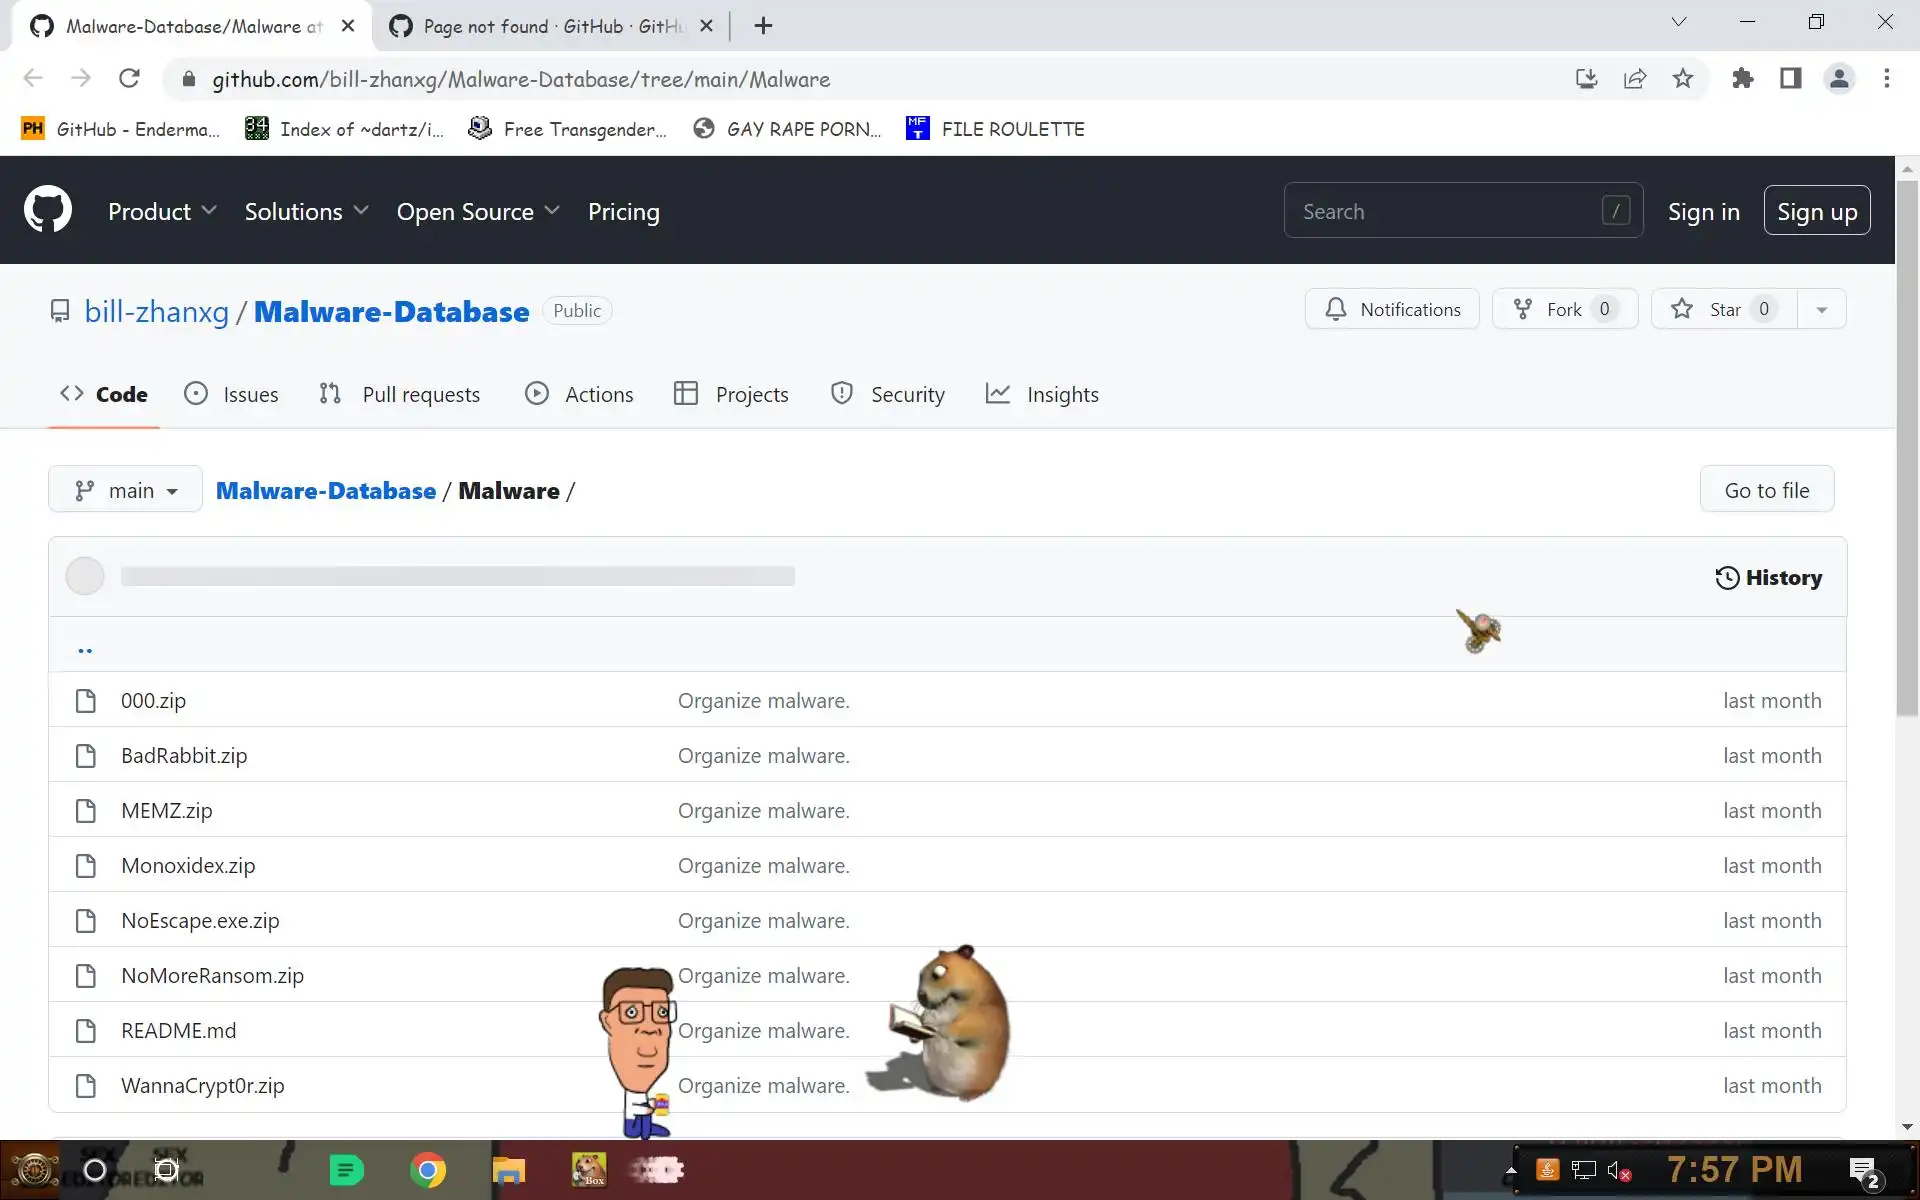Expand the star lists dropdown arrow

tap(1821, 309)
